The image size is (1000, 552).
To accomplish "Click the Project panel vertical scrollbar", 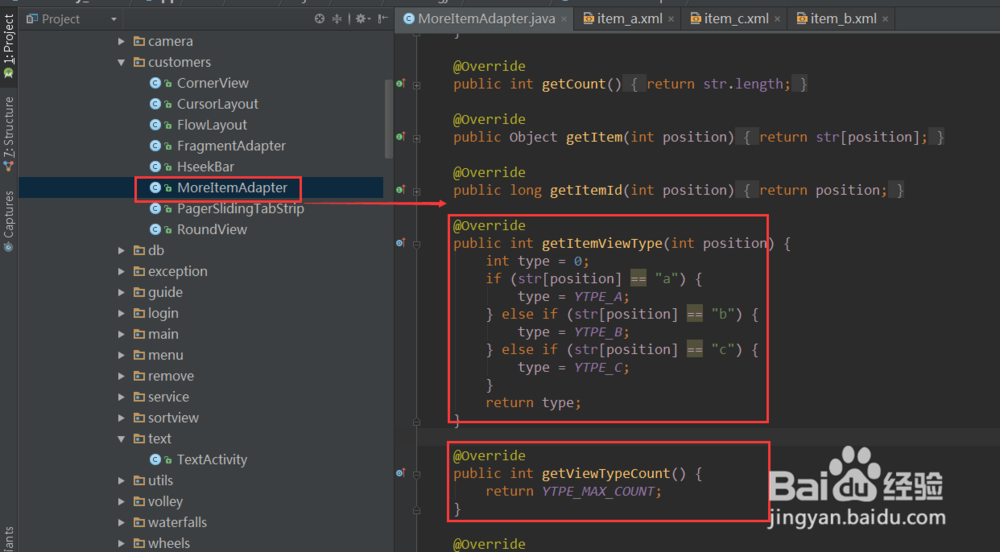I will 388,119.
